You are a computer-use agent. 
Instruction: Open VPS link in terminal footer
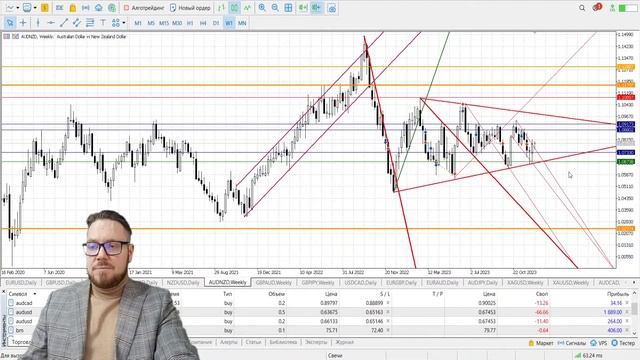pyautogui.click(x=599, y=343)
